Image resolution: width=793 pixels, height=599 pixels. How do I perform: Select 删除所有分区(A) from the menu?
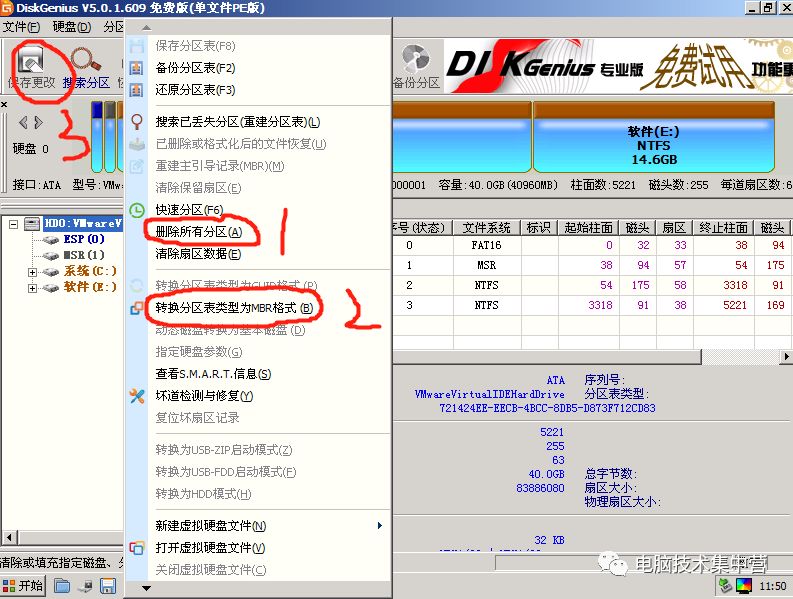click(x=199, y=231)
